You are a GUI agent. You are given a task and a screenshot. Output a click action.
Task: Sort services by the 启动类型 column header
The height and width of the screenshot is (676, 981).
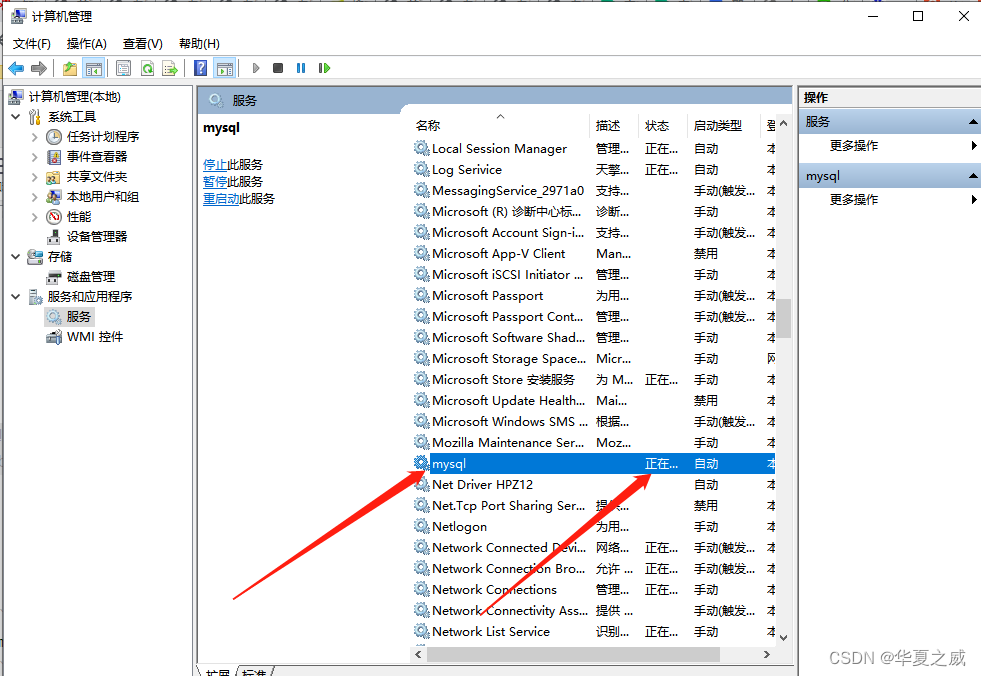click(717, 125)
